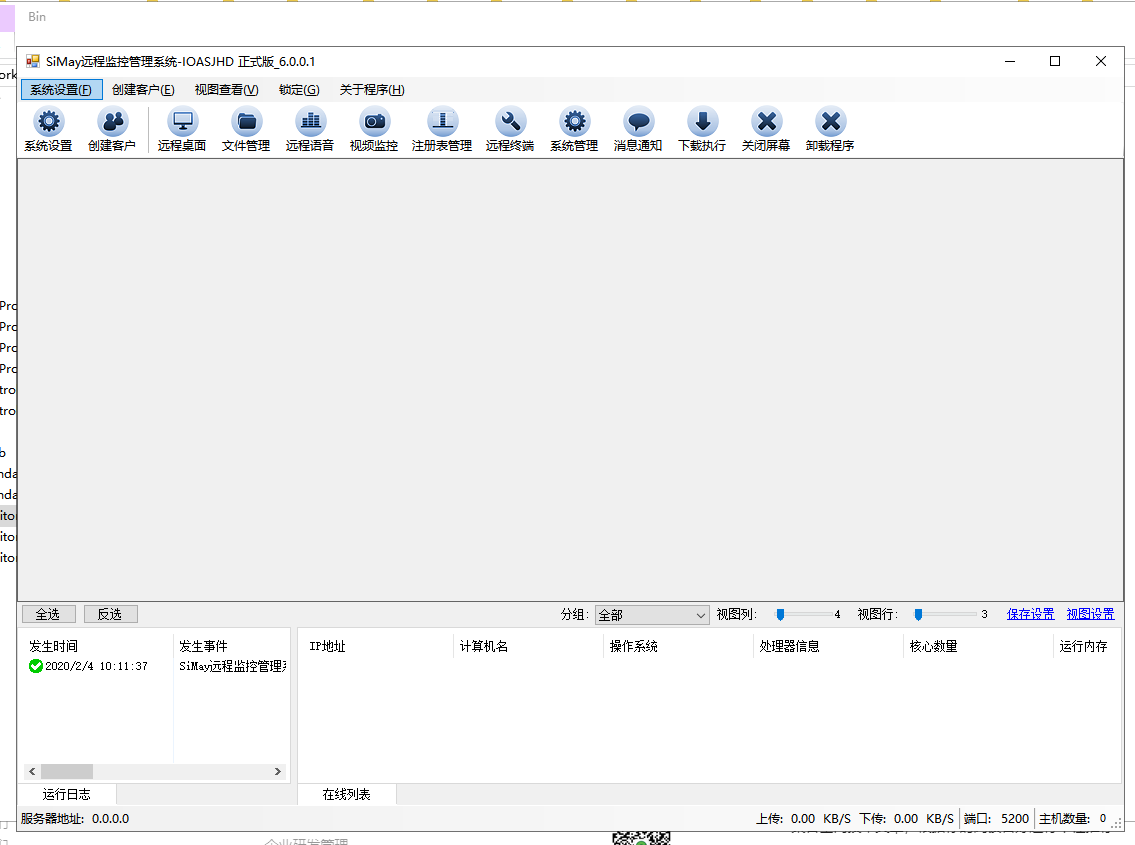Click 下传 0.00 KB/S status entry
1135x845 pixels.
point(906,819)
